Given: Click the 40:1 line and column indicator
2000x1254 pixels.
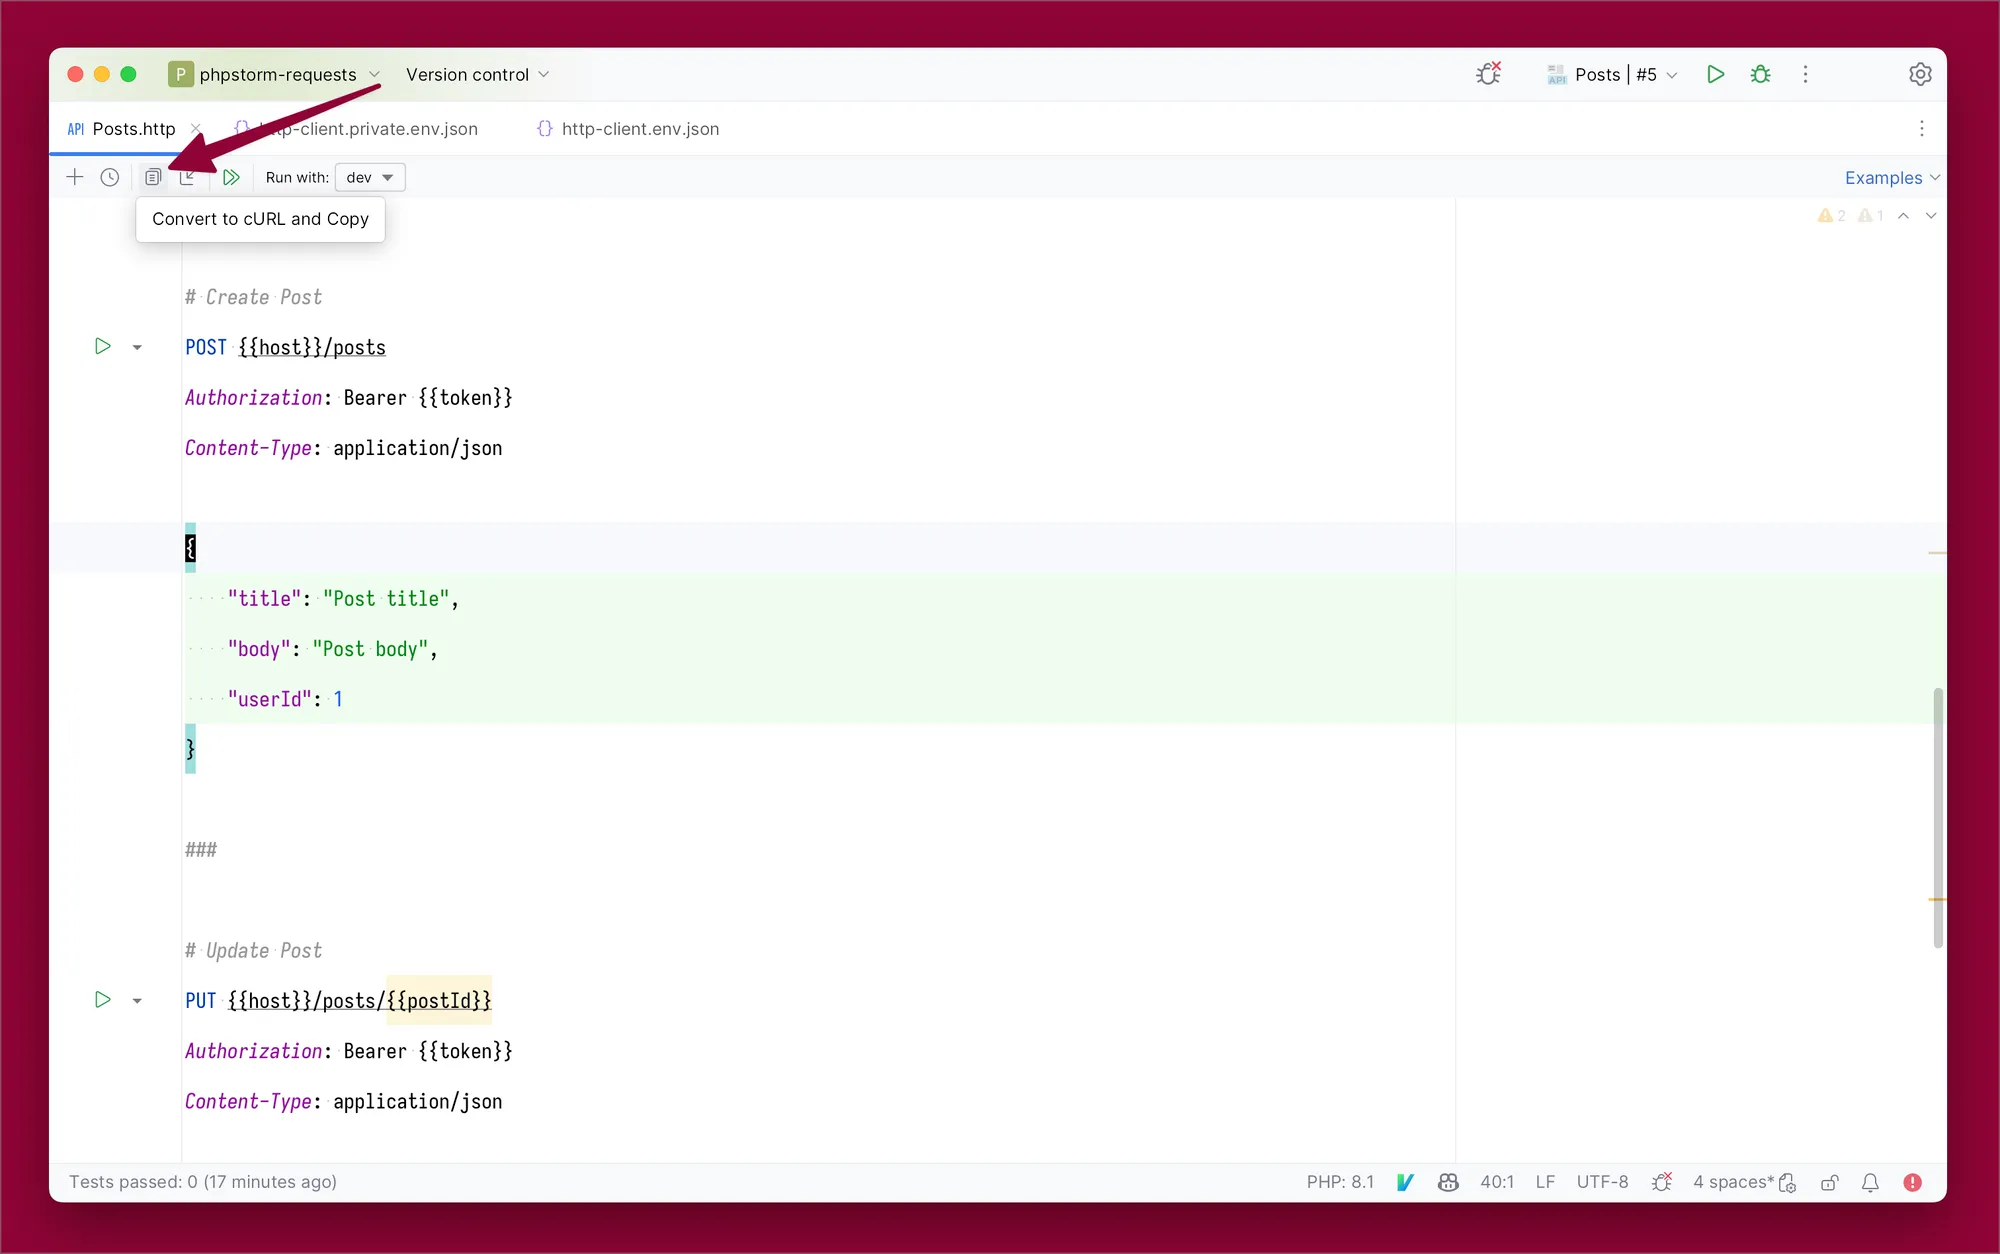Looking at the screenshot, I should 1496,1182.
